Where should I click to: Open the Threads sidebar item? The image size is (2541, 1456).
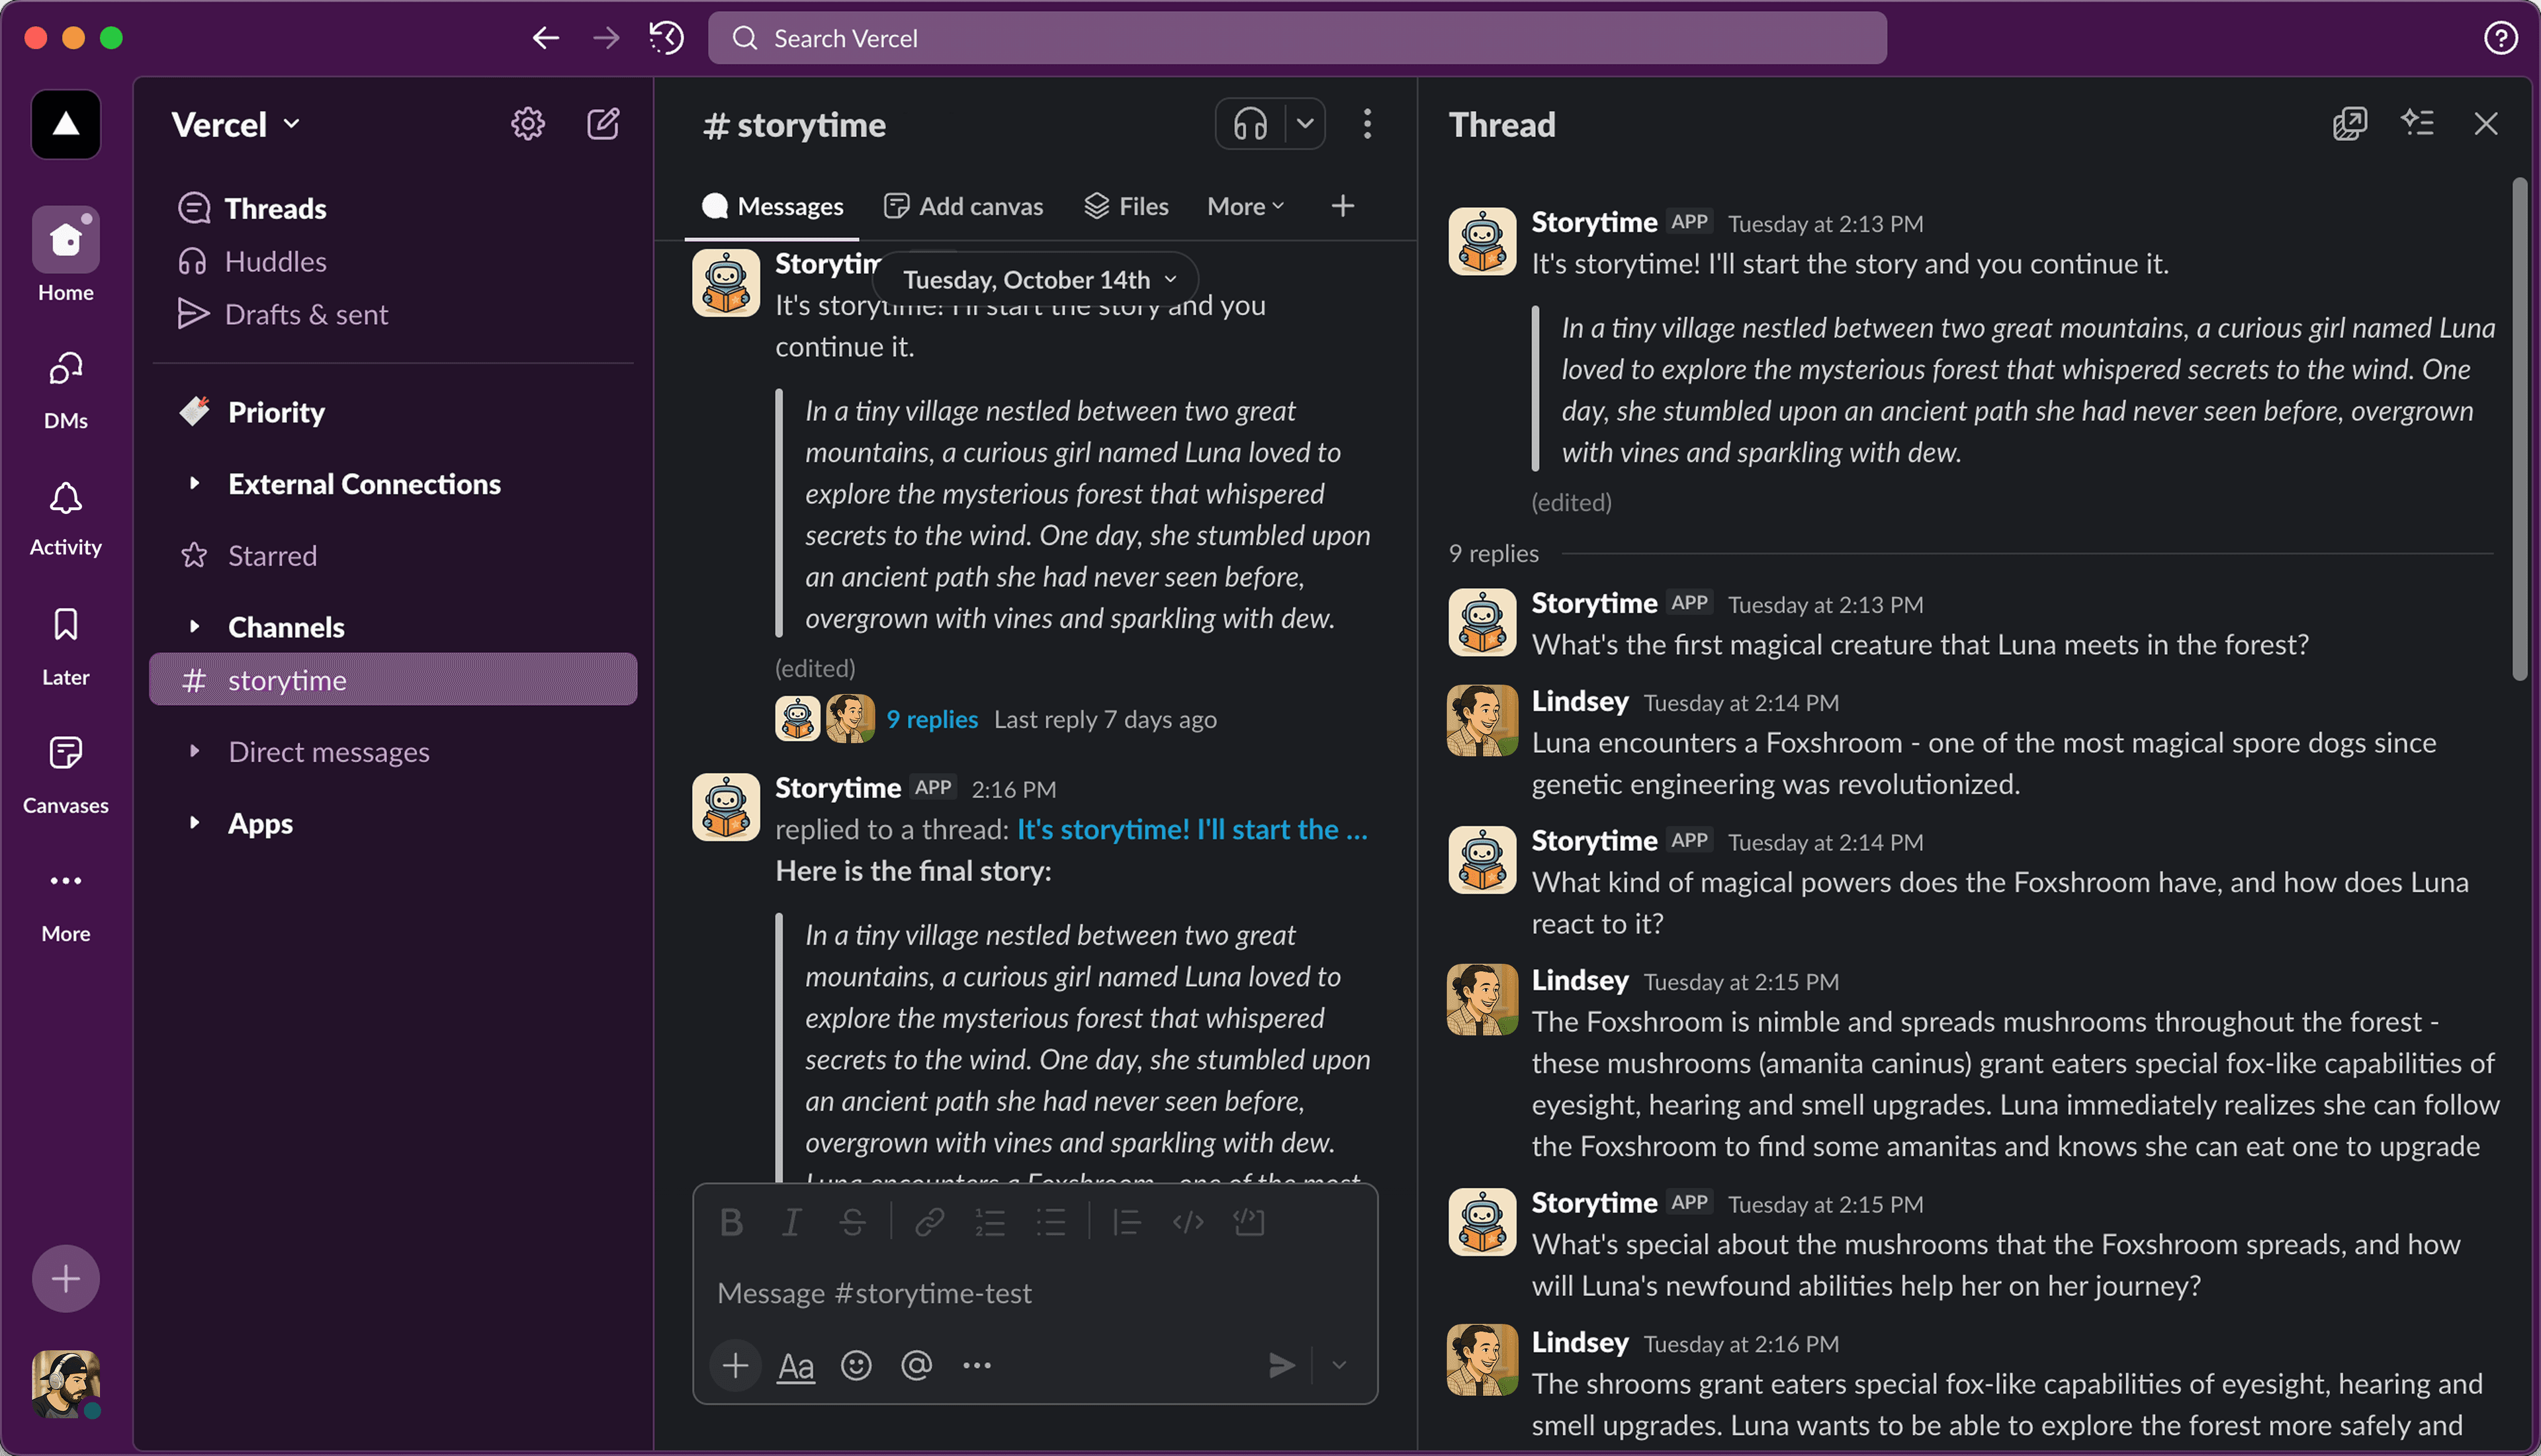(x=275, y=208)
